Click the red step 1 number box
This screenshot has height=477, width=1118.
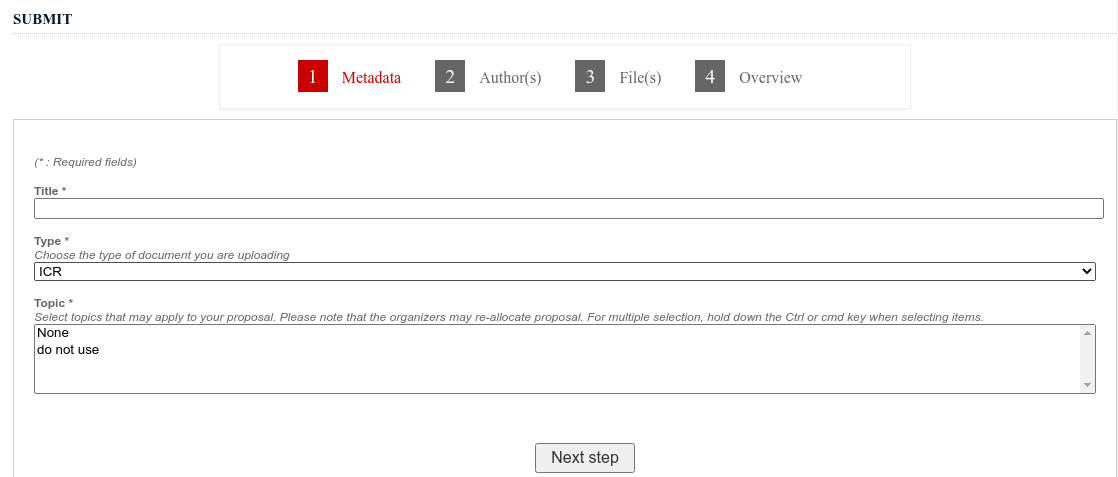pyautogui.click(x=313, y=76)
